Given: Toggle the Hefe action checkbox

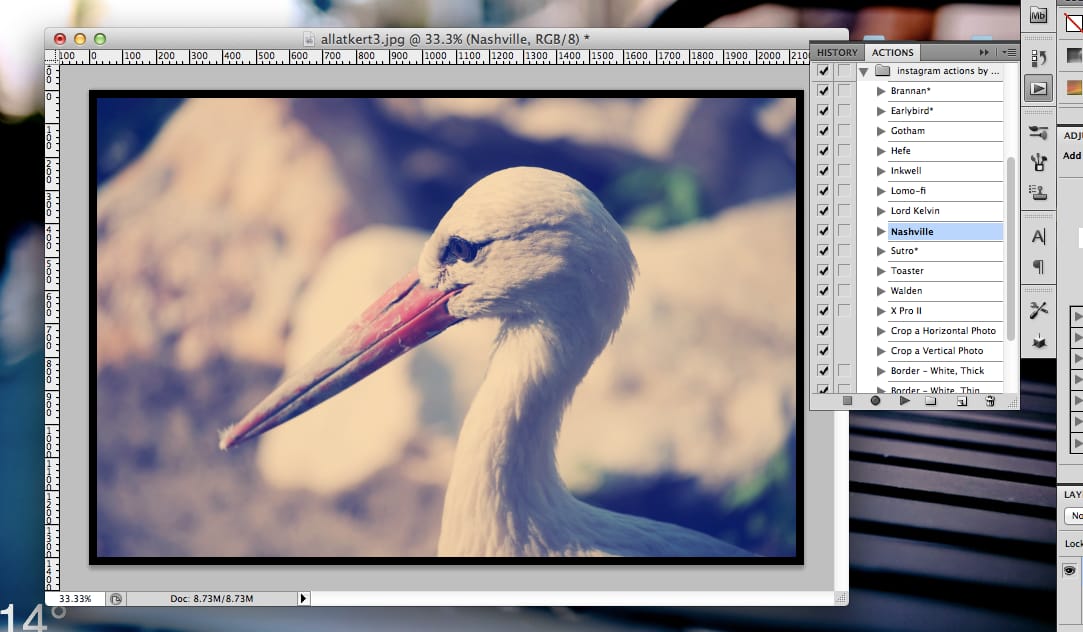Looking at the screenshot, I should [x=823, y=151].
